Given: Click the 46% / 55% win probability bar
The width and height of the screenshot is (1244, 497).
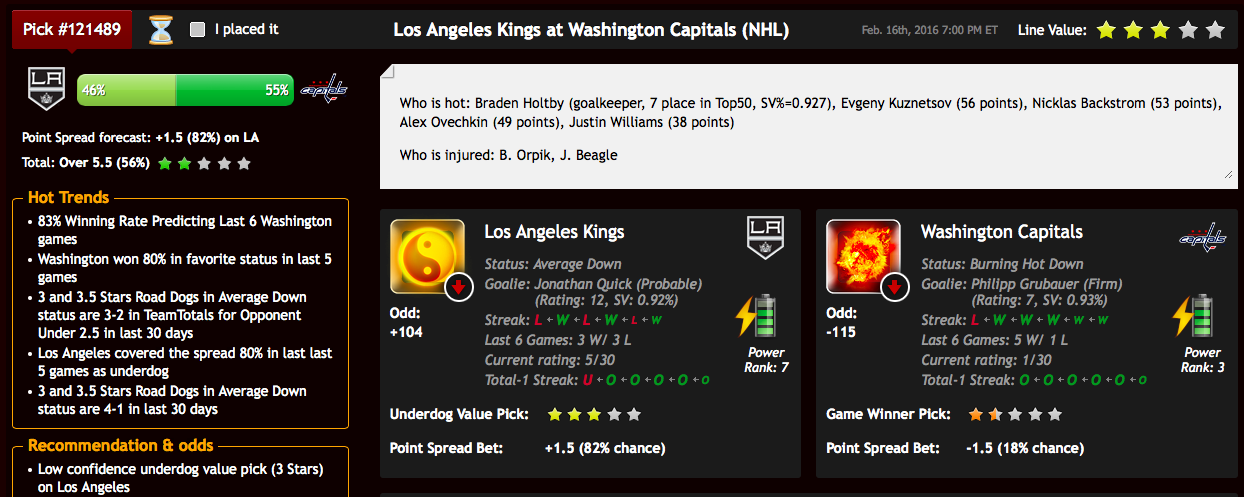Looking at the screenshot, I should click(185, 90).
